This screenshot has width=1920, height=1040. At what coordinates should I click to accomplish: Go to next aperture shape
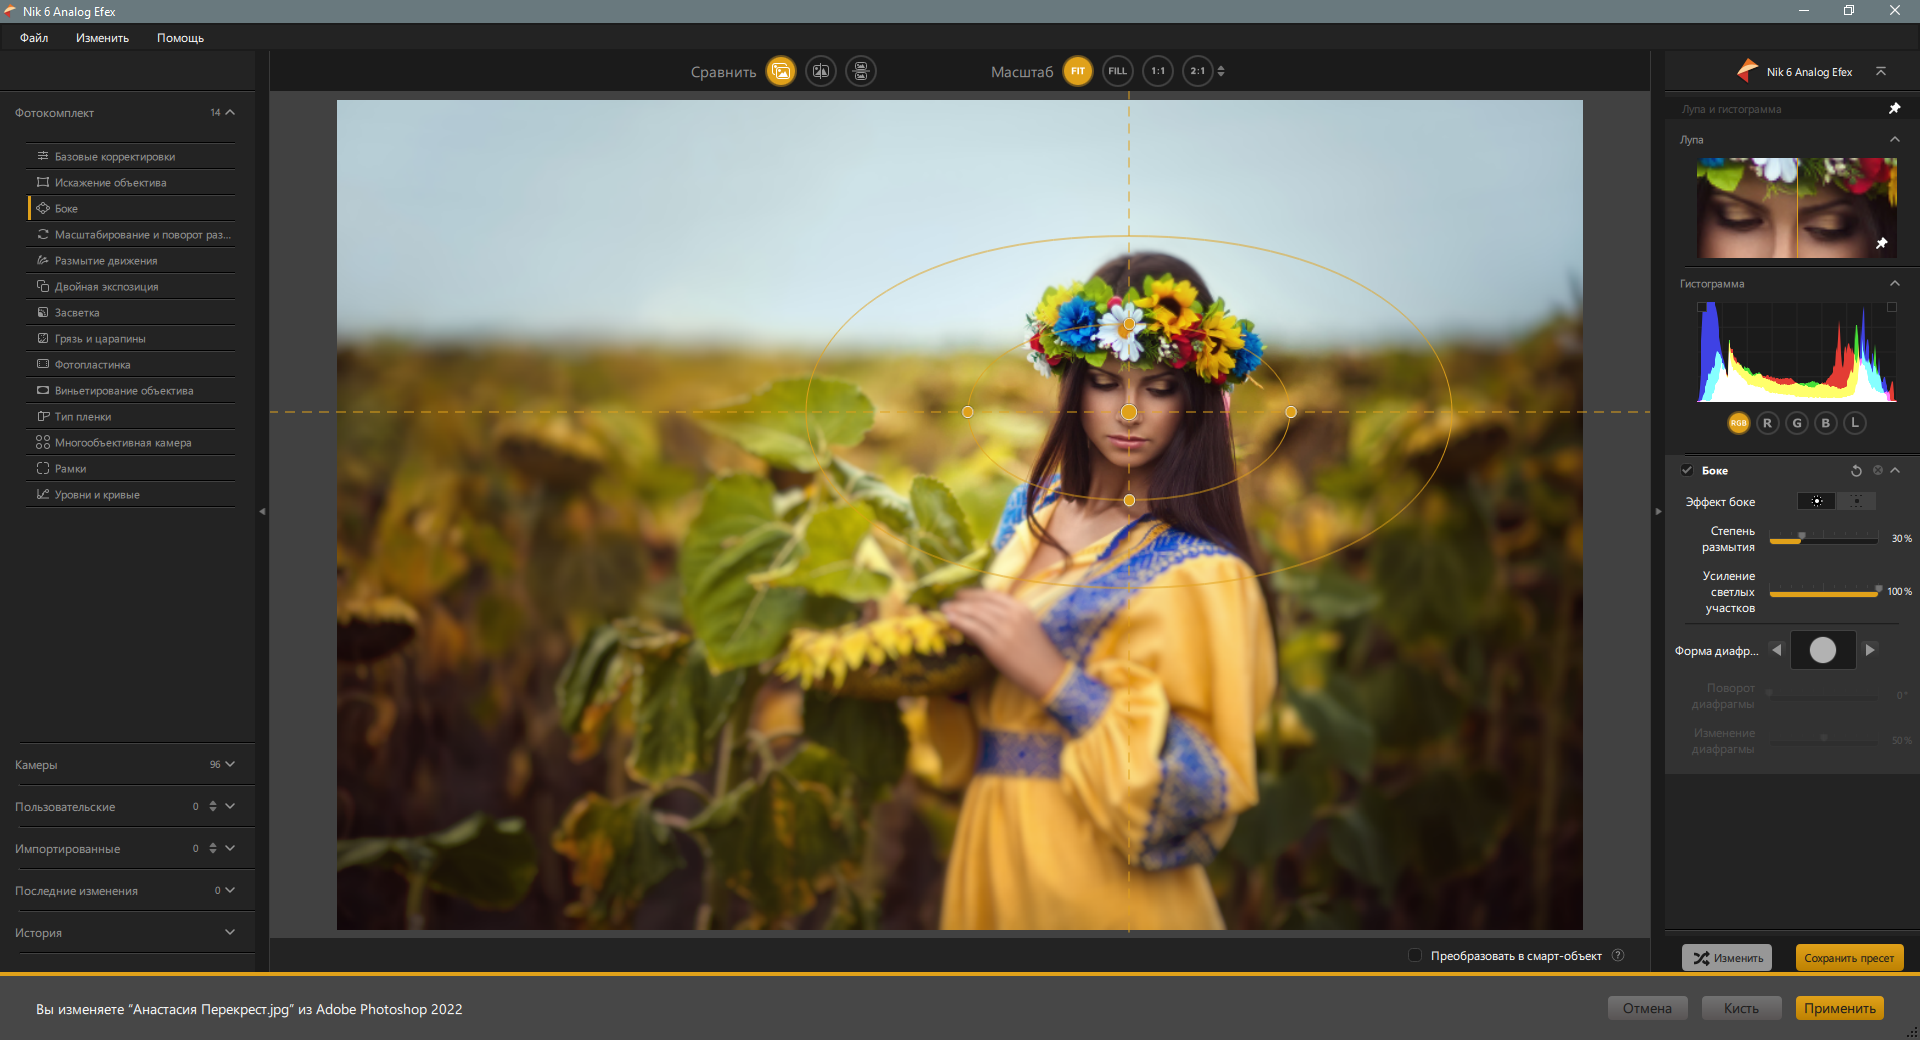(1870, 650)
